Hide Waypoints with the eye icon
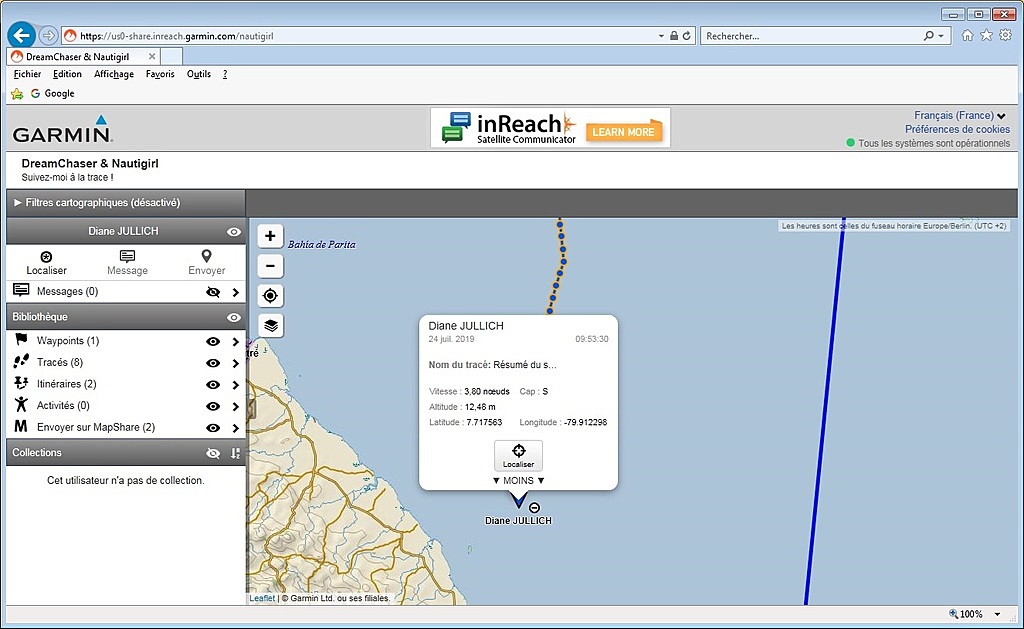This screenshot has height=629, width=1024. tap(213, 342)
